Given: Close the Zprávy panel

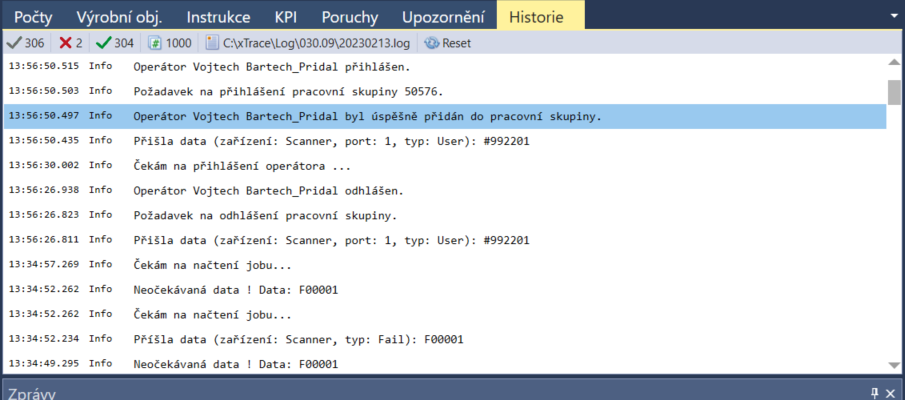Looking at the screenshot, I should click(x=893, y=392).
